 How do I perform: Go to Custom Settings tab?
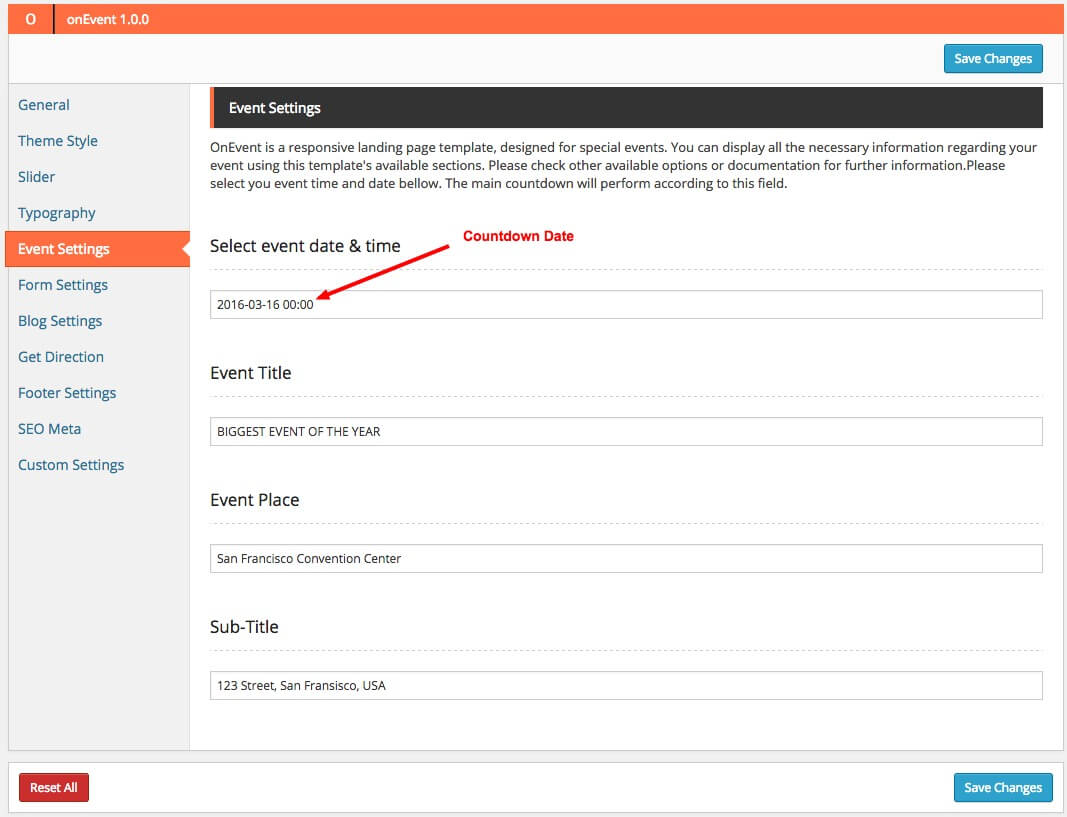click(x=71, y=465)
